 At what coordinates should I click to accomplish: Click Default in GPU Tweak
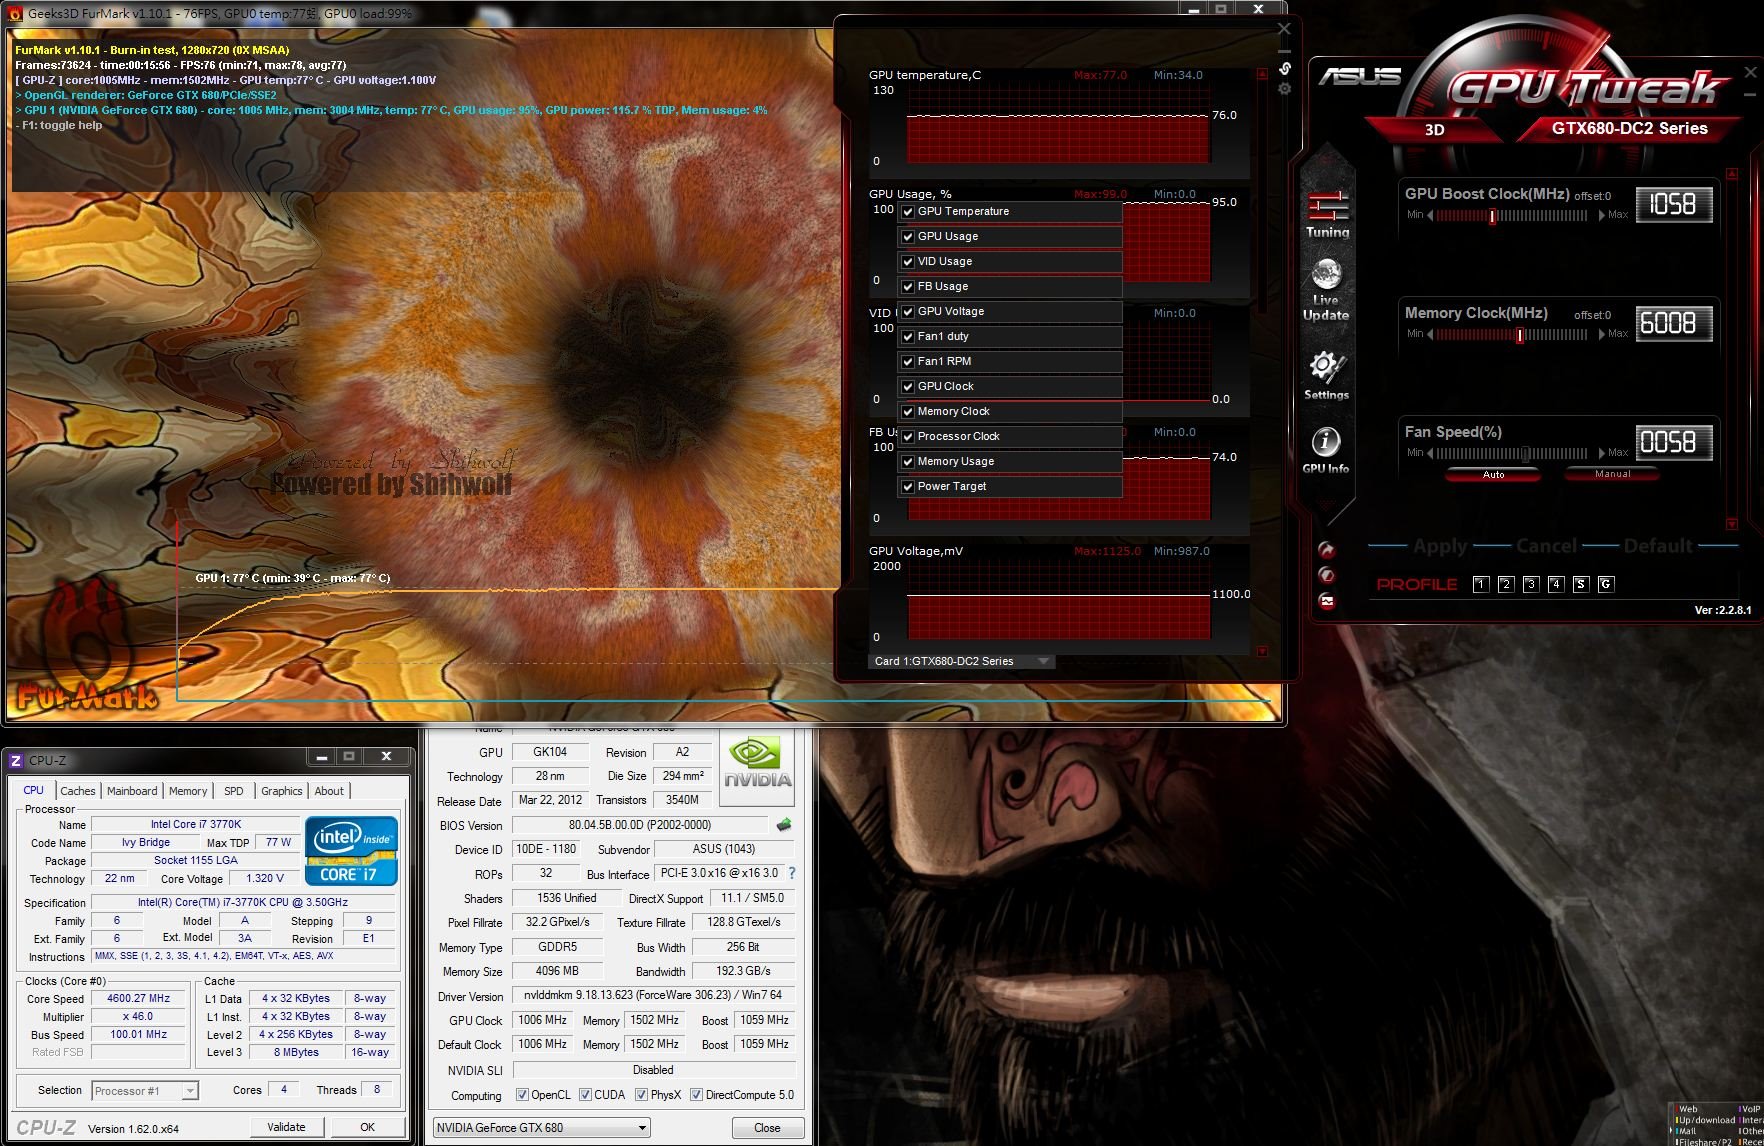click(1657, 546)
